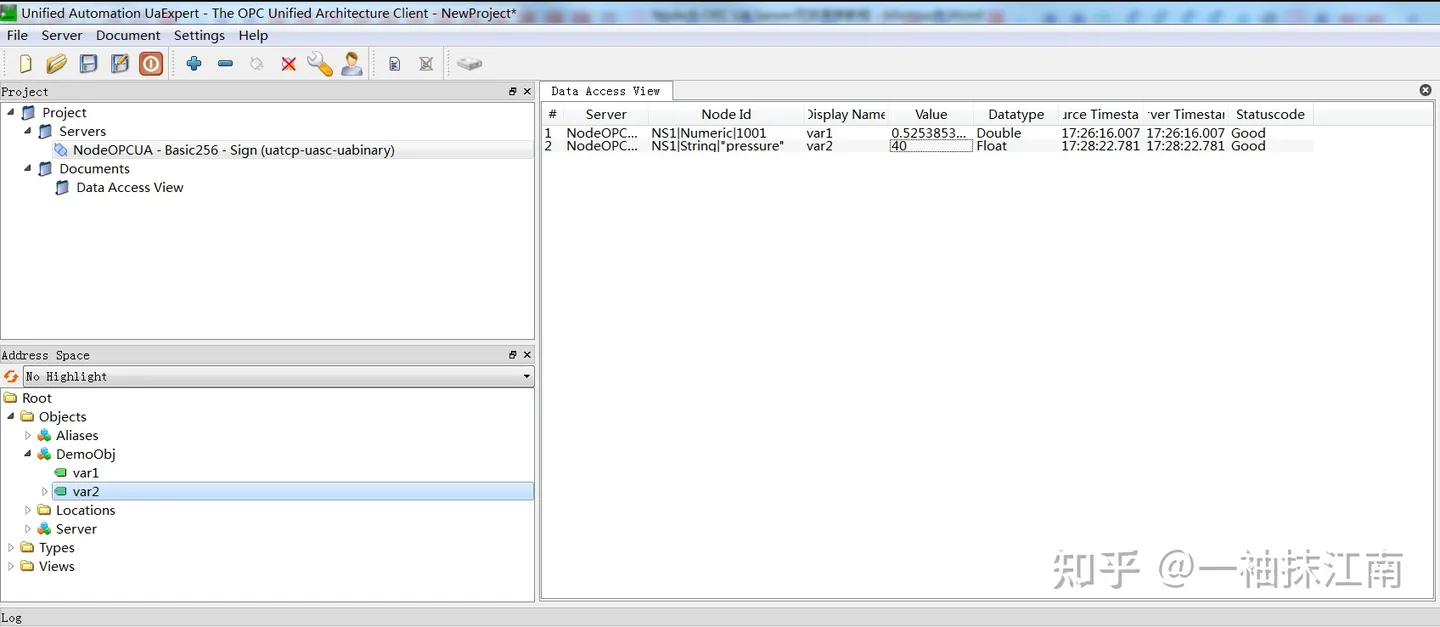Click the NS1|Numeric|1001 node id cell

[709, 133]
